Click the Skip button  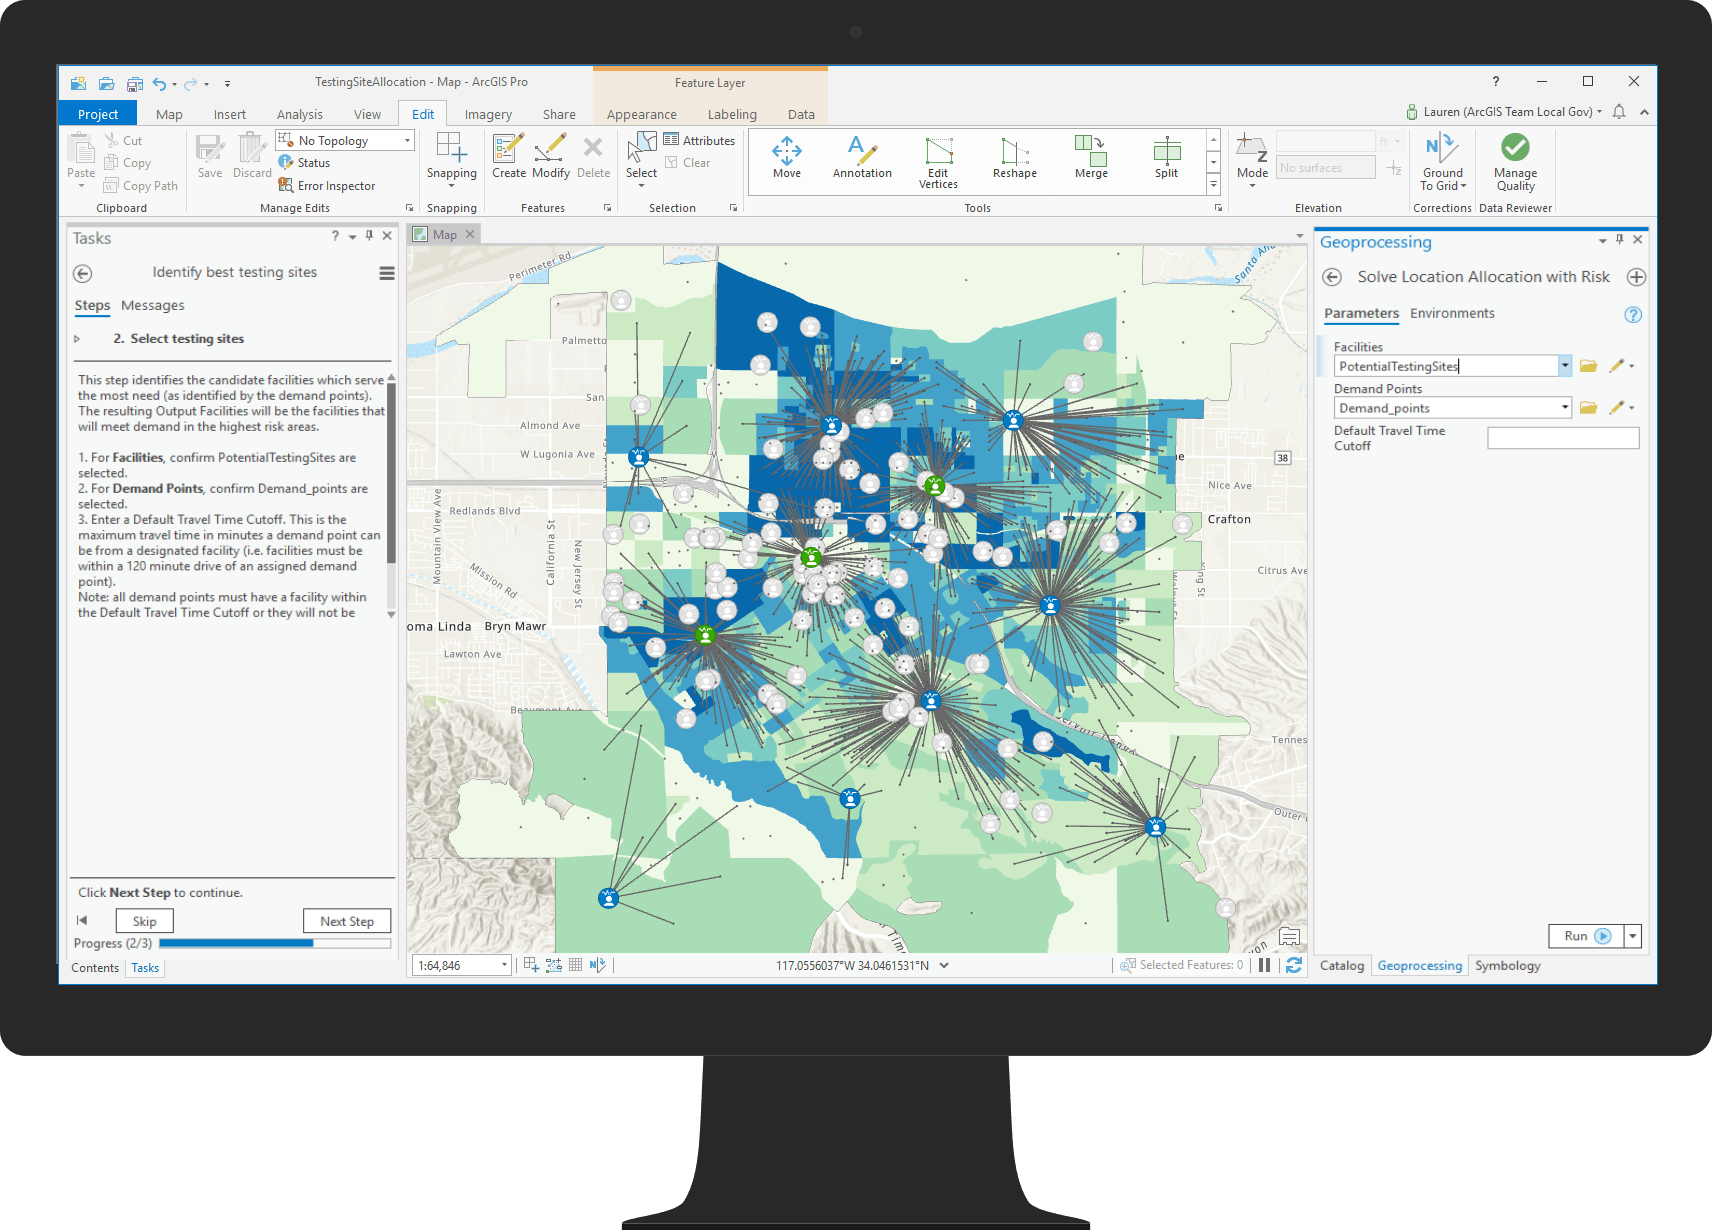coord(145,921)
